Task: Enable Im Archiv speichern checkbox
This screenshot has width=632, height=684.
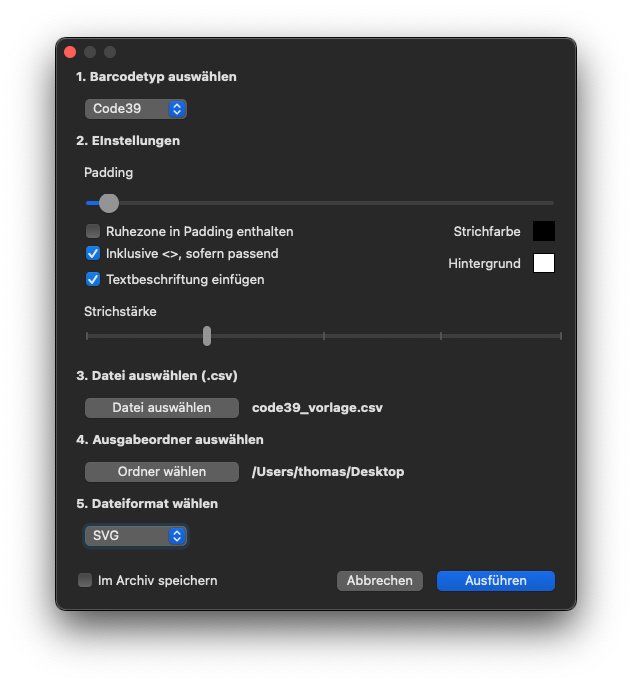Action: pyautogui.click(x=85, y=580)
